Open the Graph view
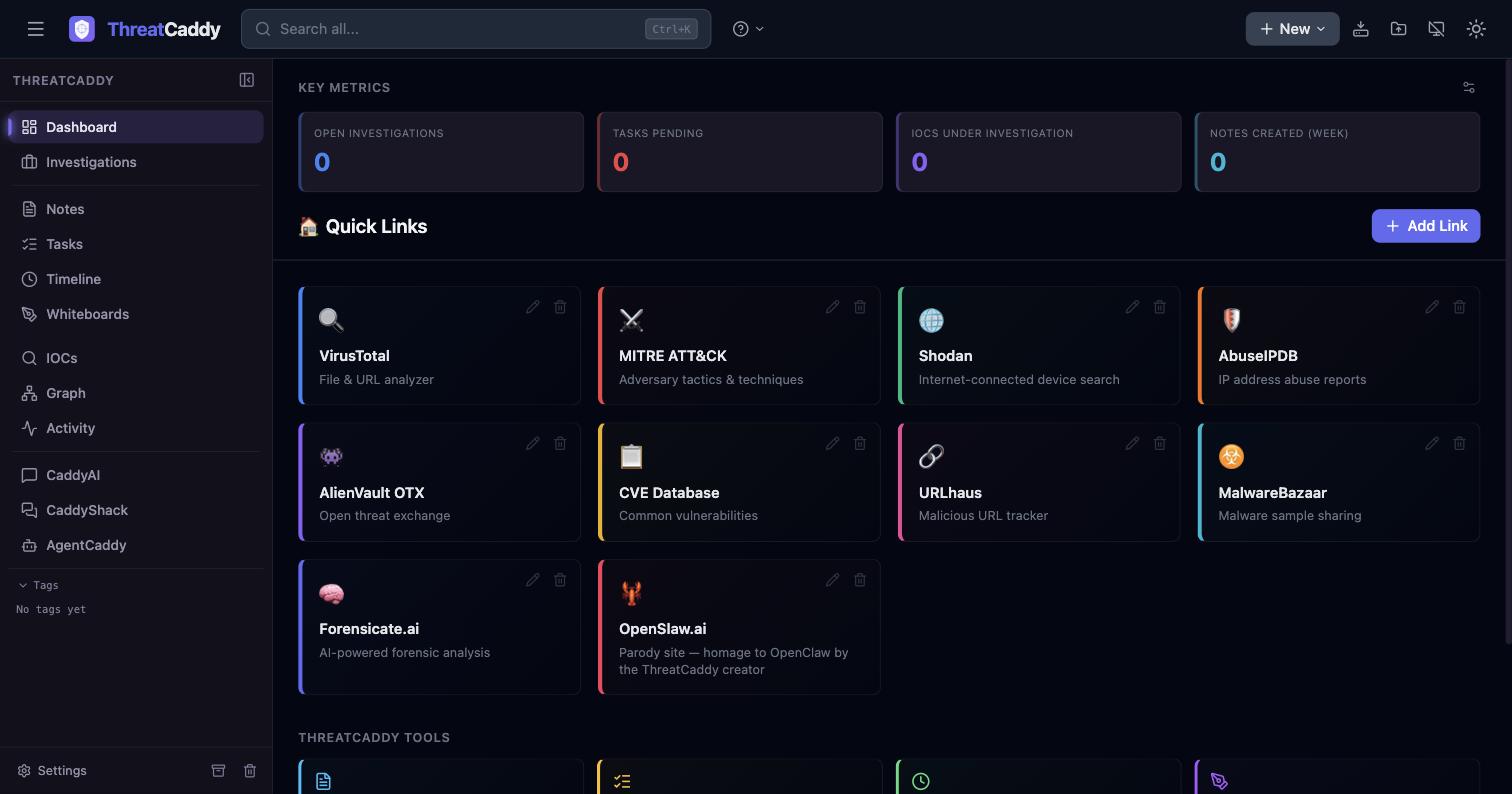Screen dimensions: 1512x794 [136, 393]
